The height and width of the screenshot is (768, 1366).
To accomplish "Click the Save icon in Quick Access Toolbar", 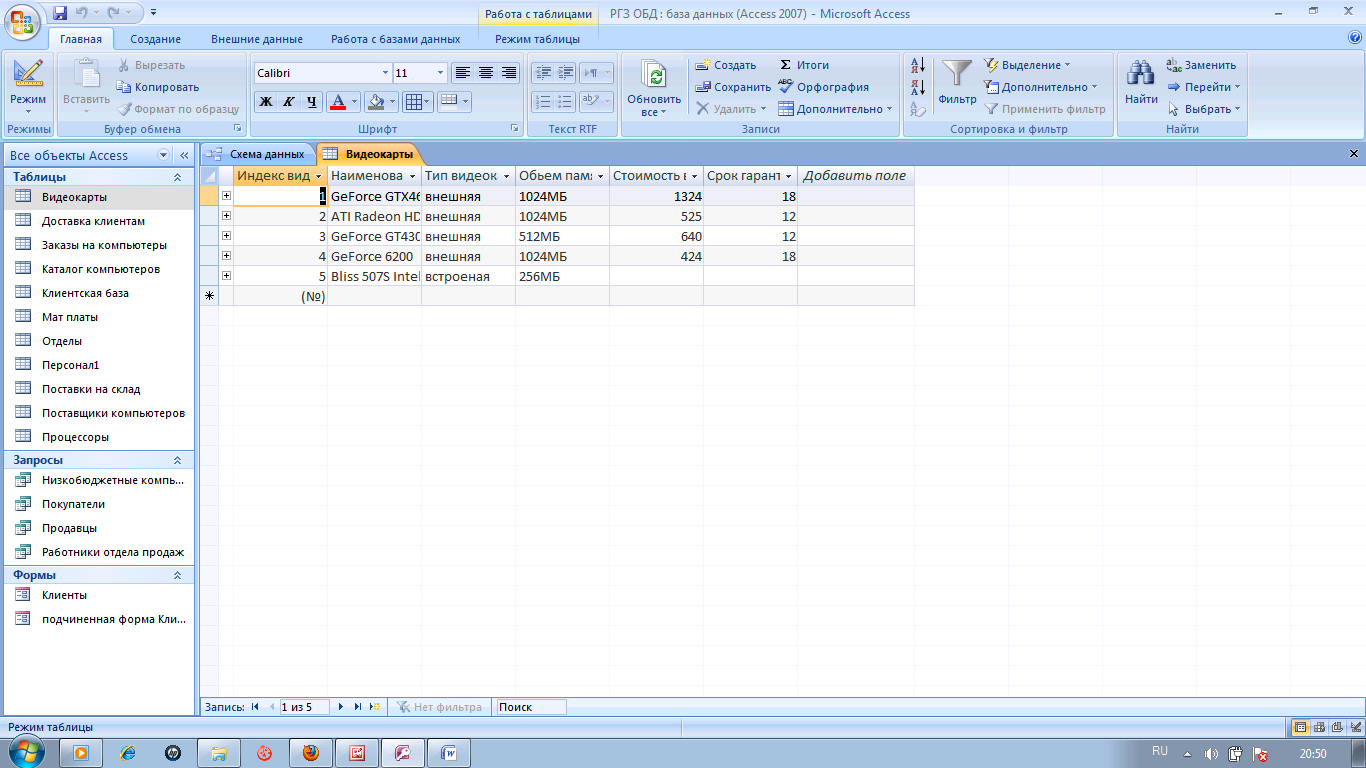I will point(60,13).
